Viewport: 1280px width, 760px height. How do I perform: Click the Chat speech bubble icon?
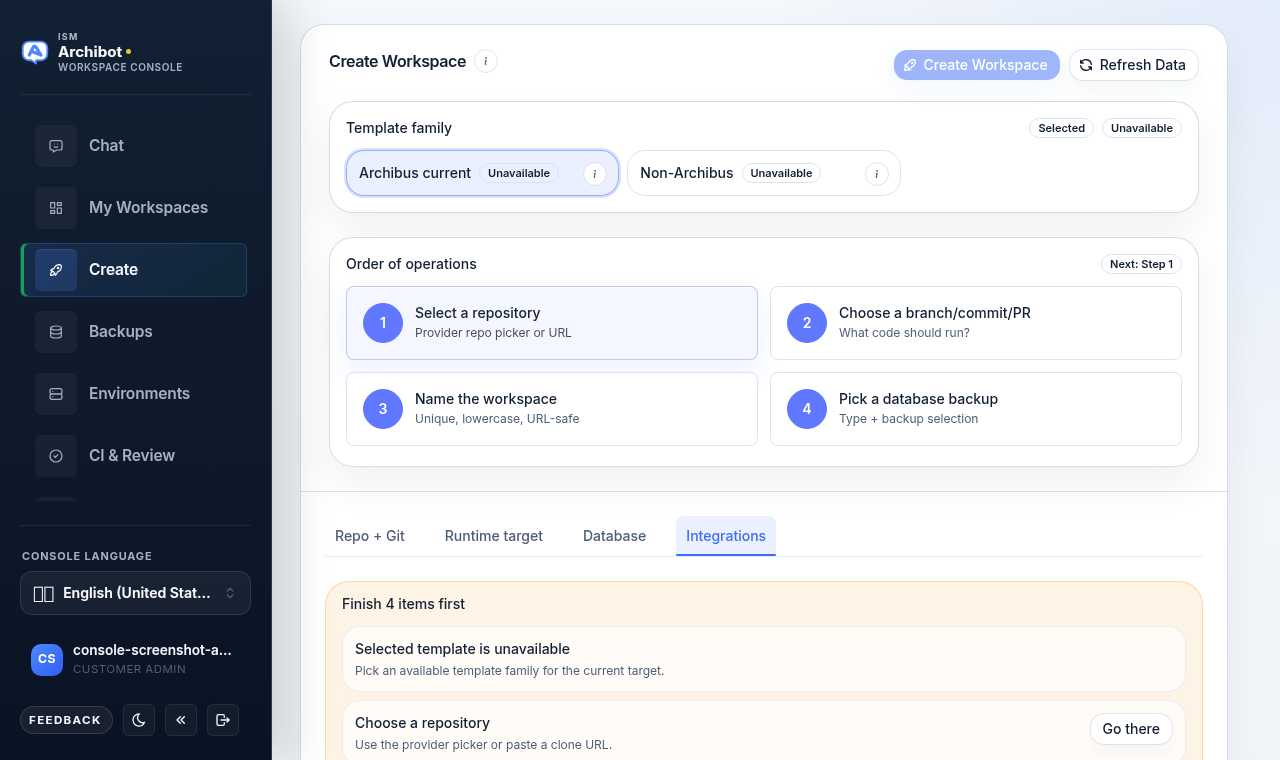56,146
